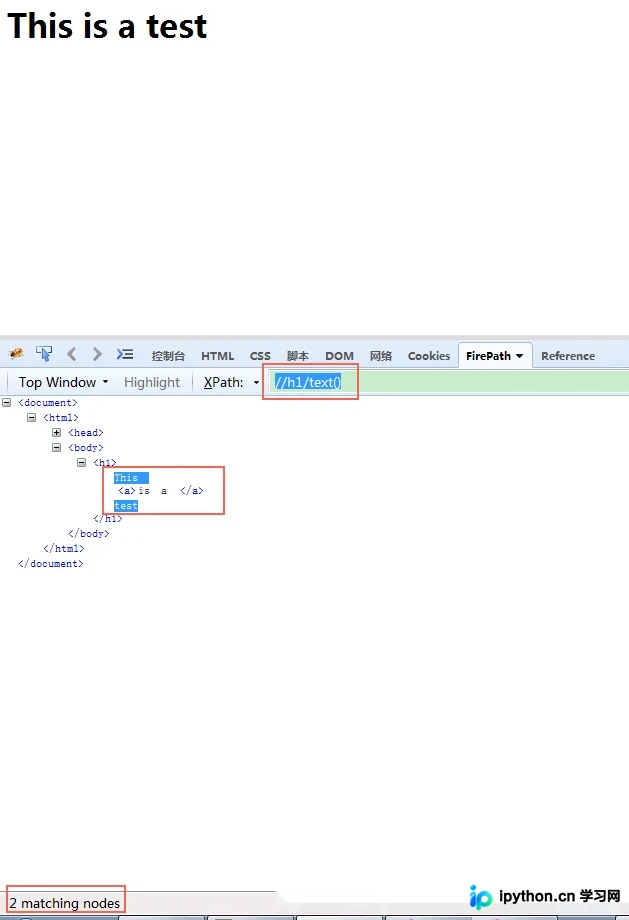Collapse the <body> node

(56, 448)
